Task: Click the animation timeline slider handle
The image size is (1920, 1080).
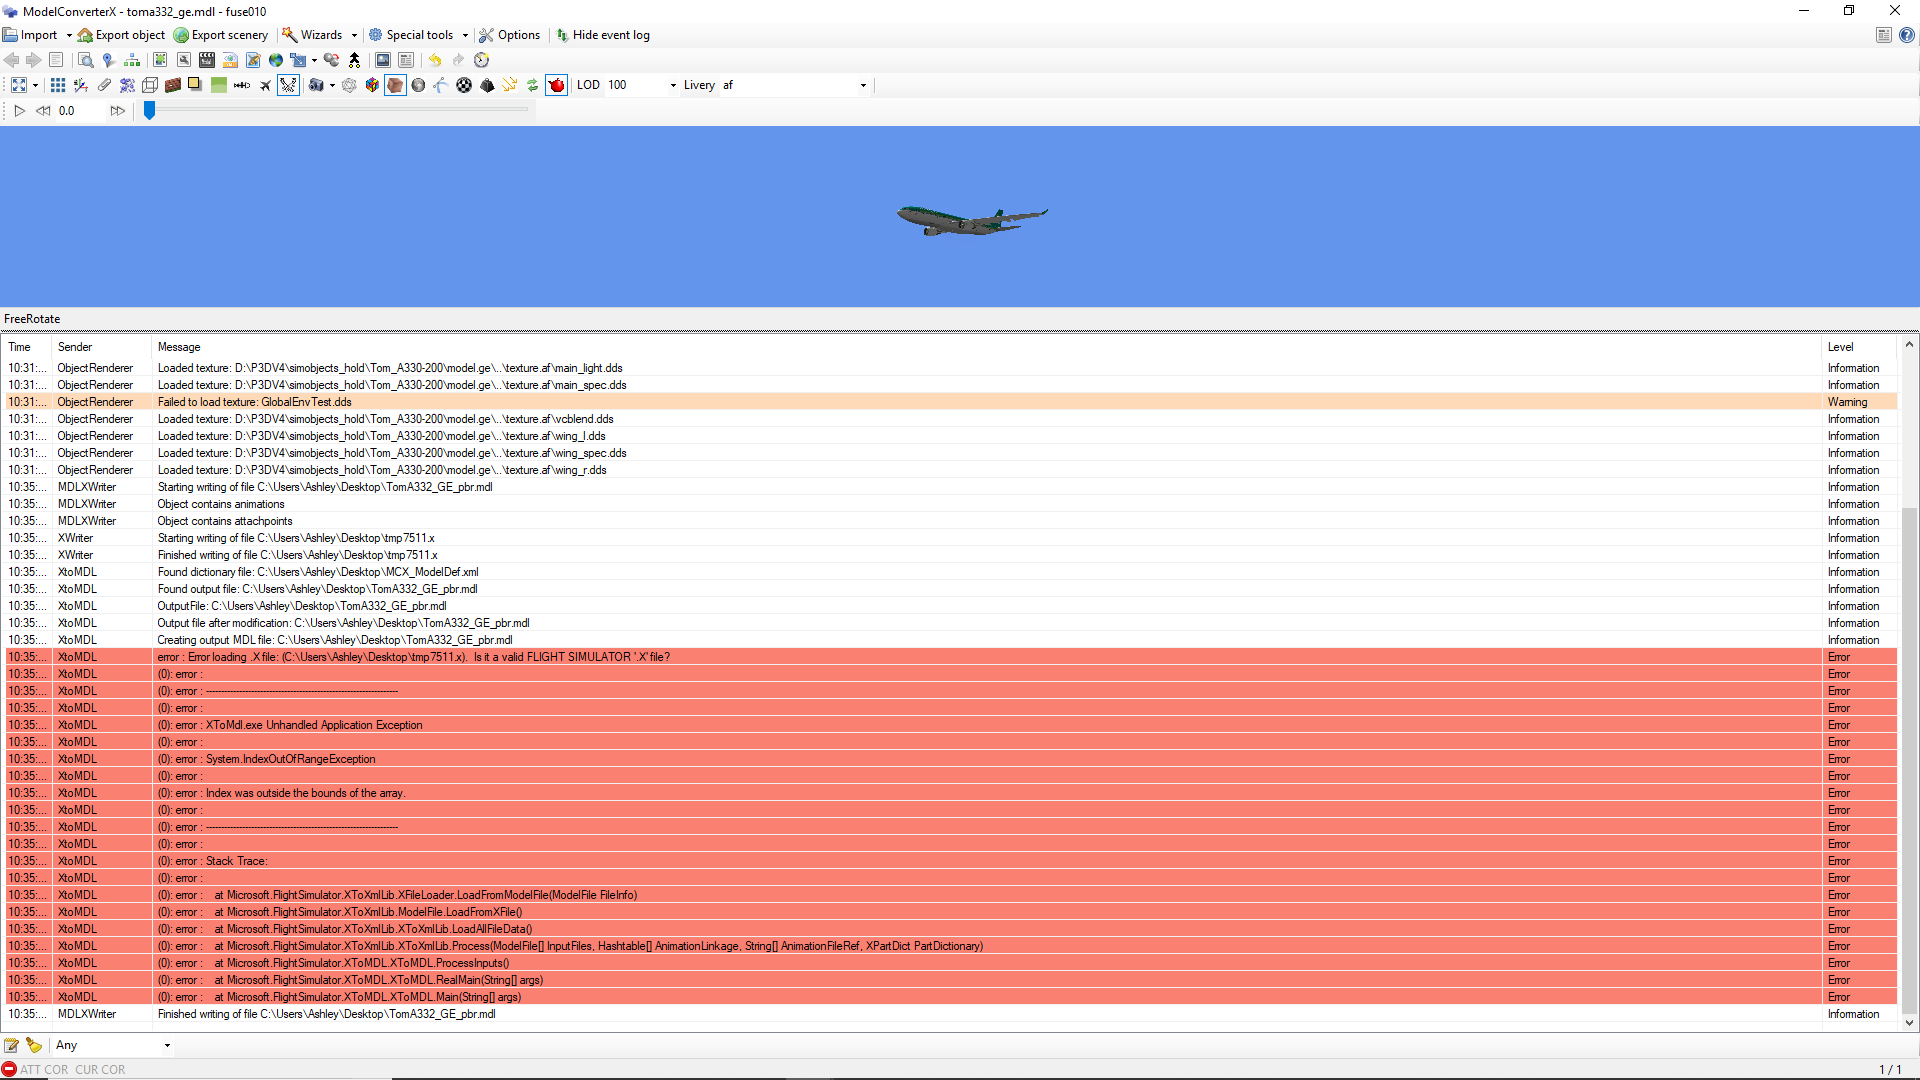Action: pos(150,111)
